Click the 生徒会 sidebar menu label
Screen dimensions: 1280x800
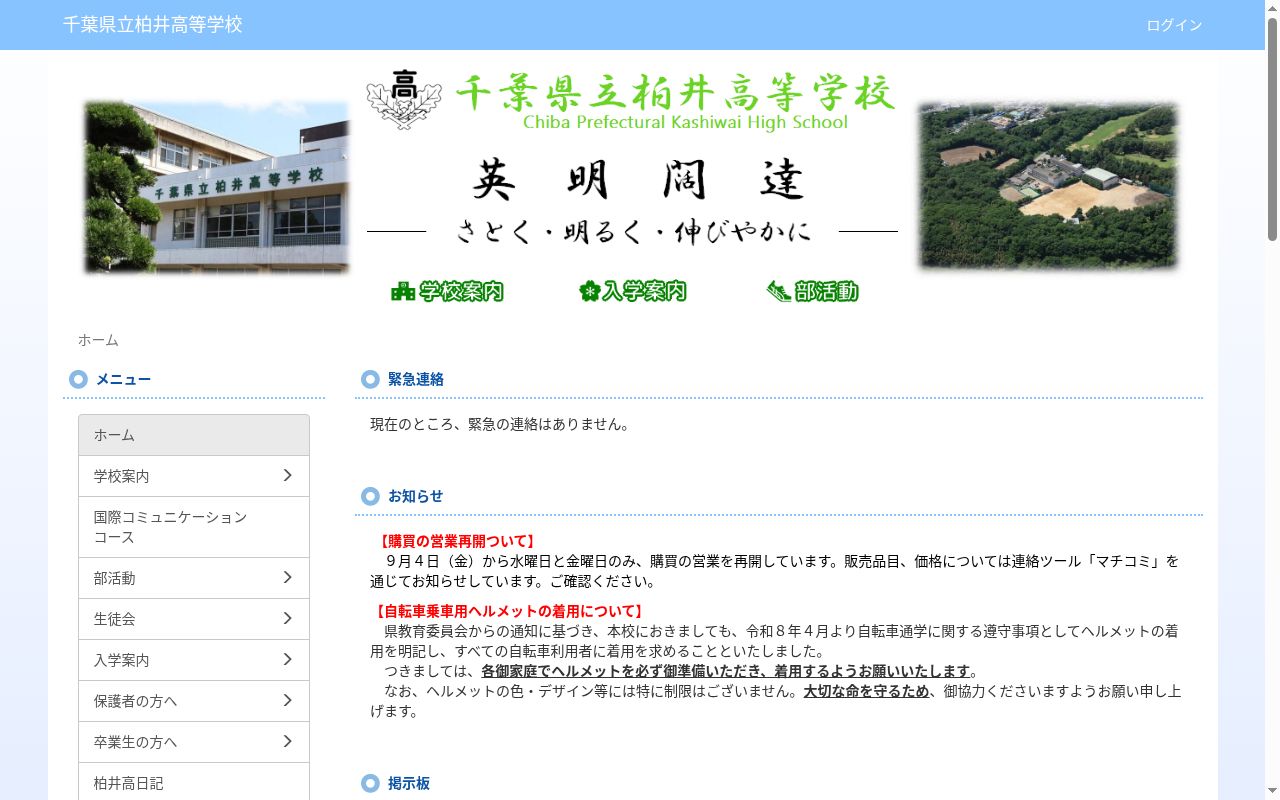click(x=115, y=619)
